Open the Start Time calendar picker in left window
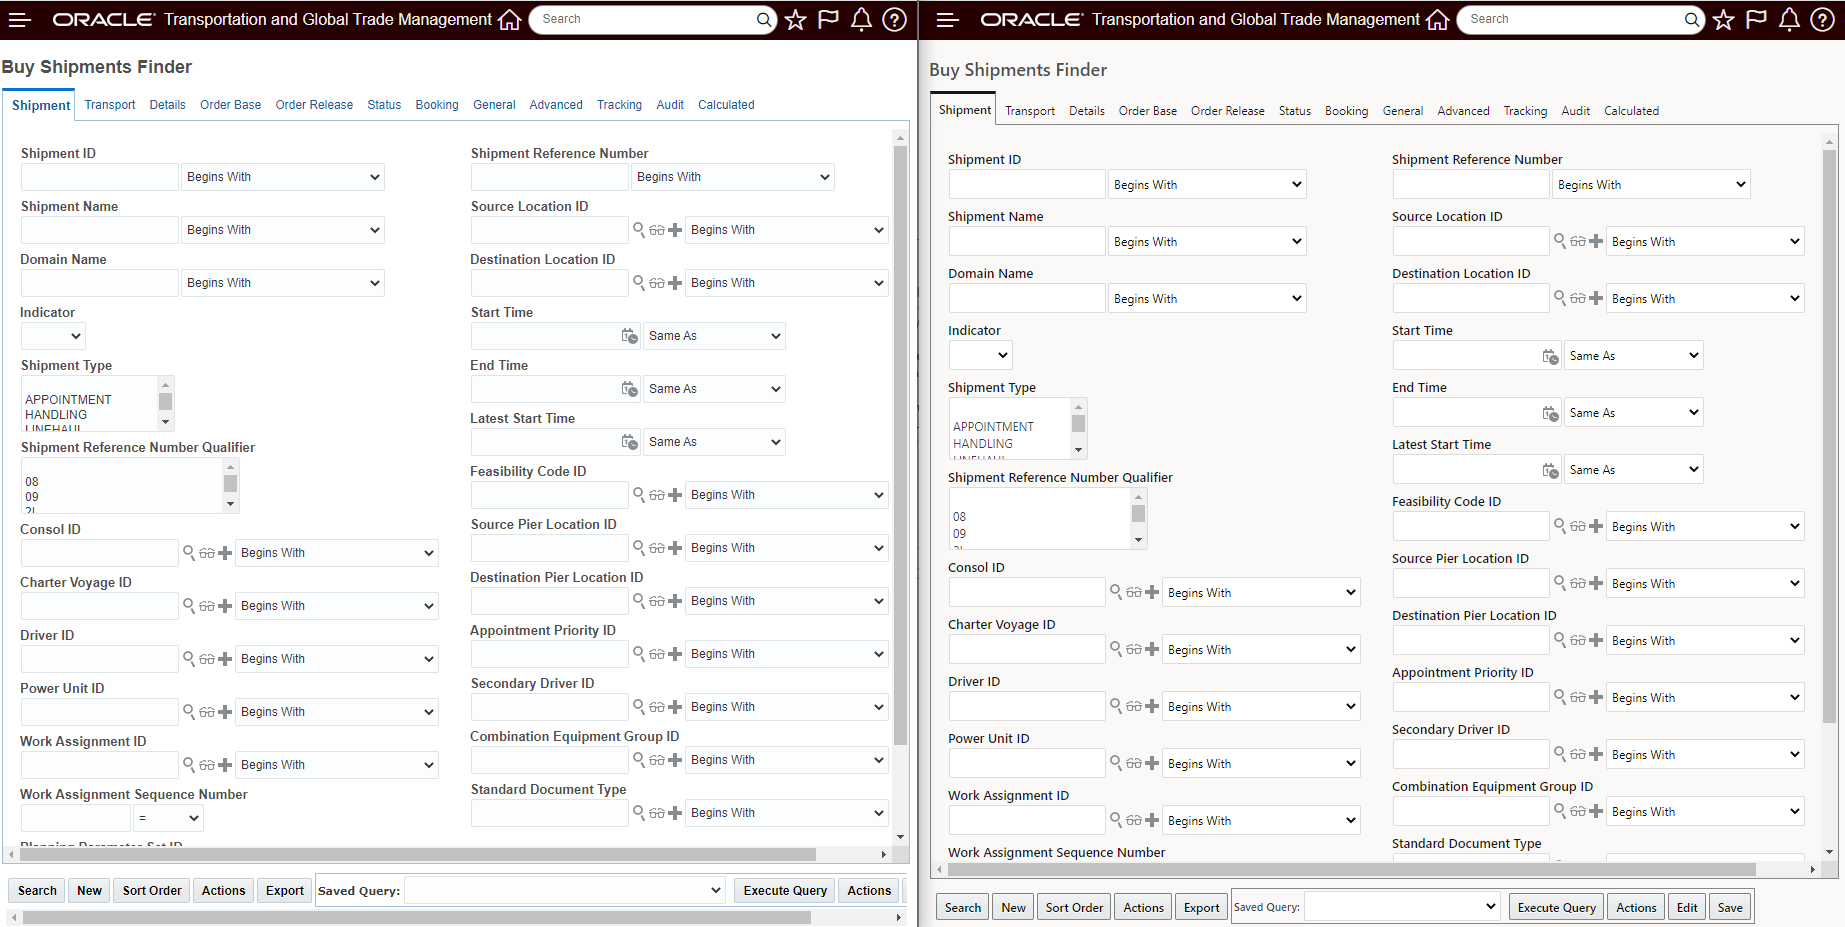 tap(629, 336)
